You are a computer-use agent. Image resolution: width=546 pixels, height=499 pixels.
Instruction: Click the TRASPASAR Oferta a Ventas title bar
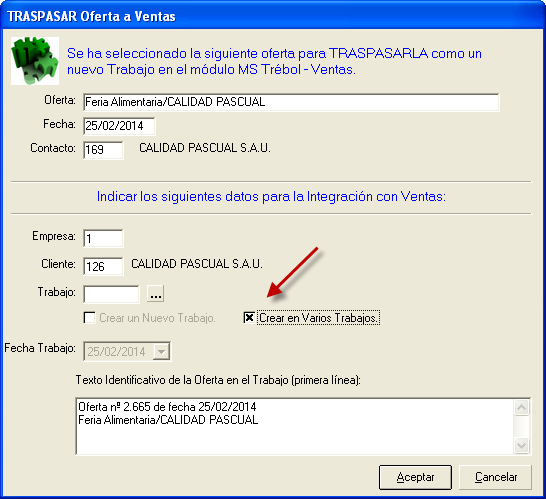click(x=273, y=16)
